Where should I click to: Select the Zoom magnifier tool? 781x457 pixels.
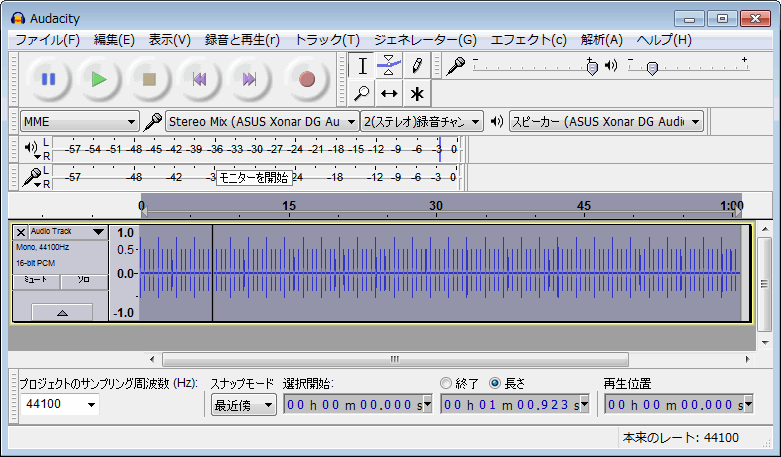click(x=362, y=93)
